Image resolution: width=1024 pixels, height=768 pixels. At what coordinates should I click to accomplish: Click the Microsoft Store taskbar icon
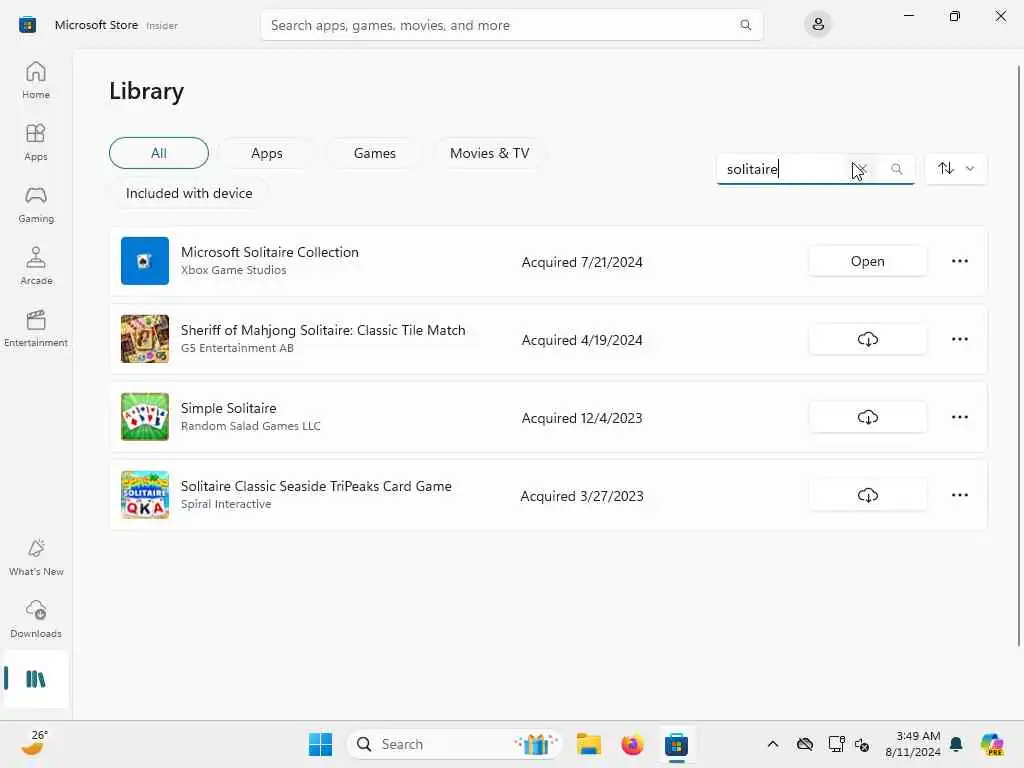pos(677,744)
